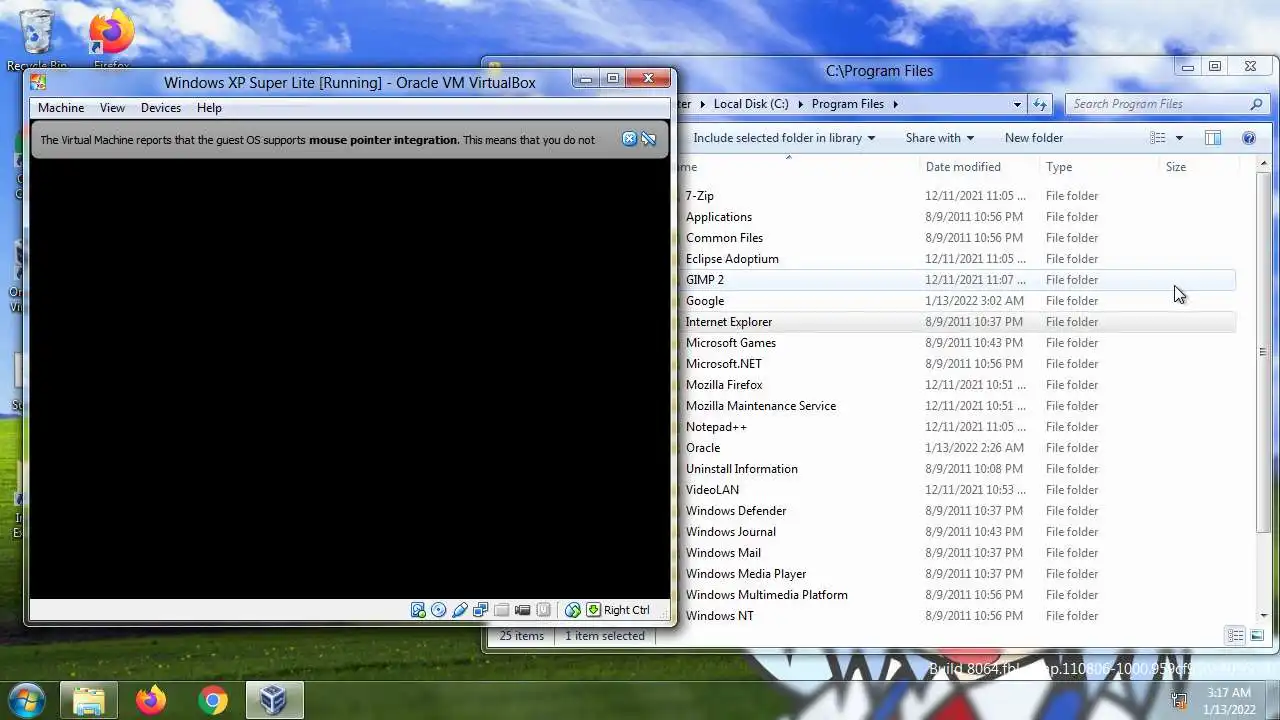Select the Applications folder
The width and height of the screenshot is (1280, 720).
[955, 217]
